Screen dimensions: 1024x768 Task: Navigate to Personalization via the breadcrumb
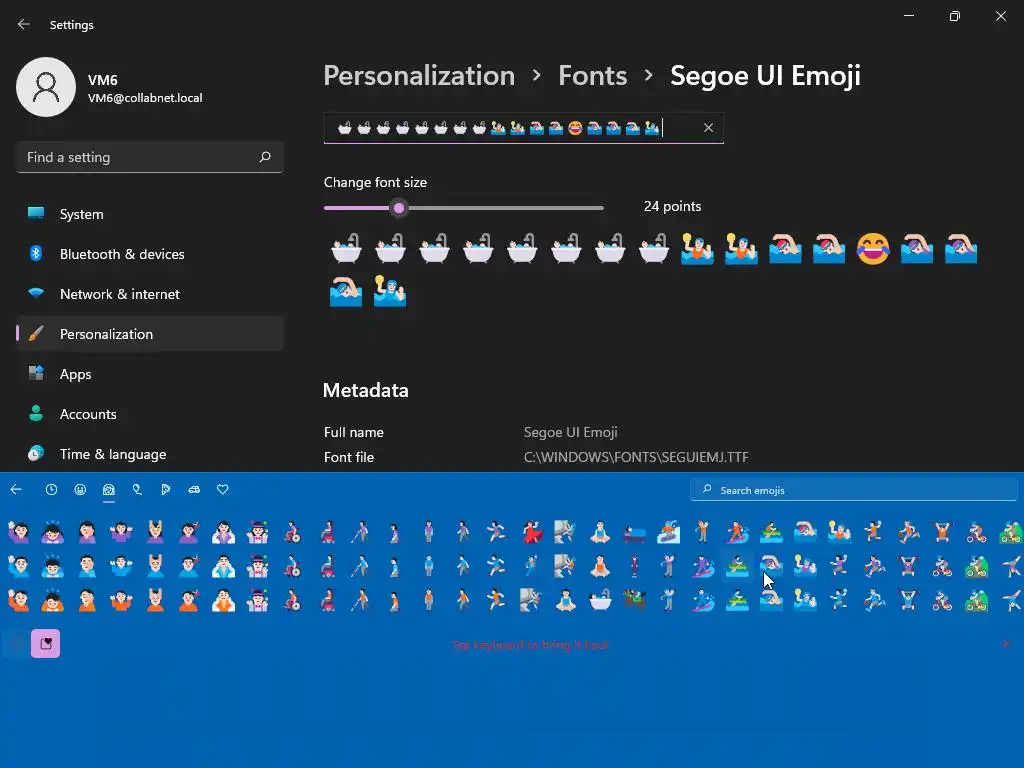pos(419,76)
